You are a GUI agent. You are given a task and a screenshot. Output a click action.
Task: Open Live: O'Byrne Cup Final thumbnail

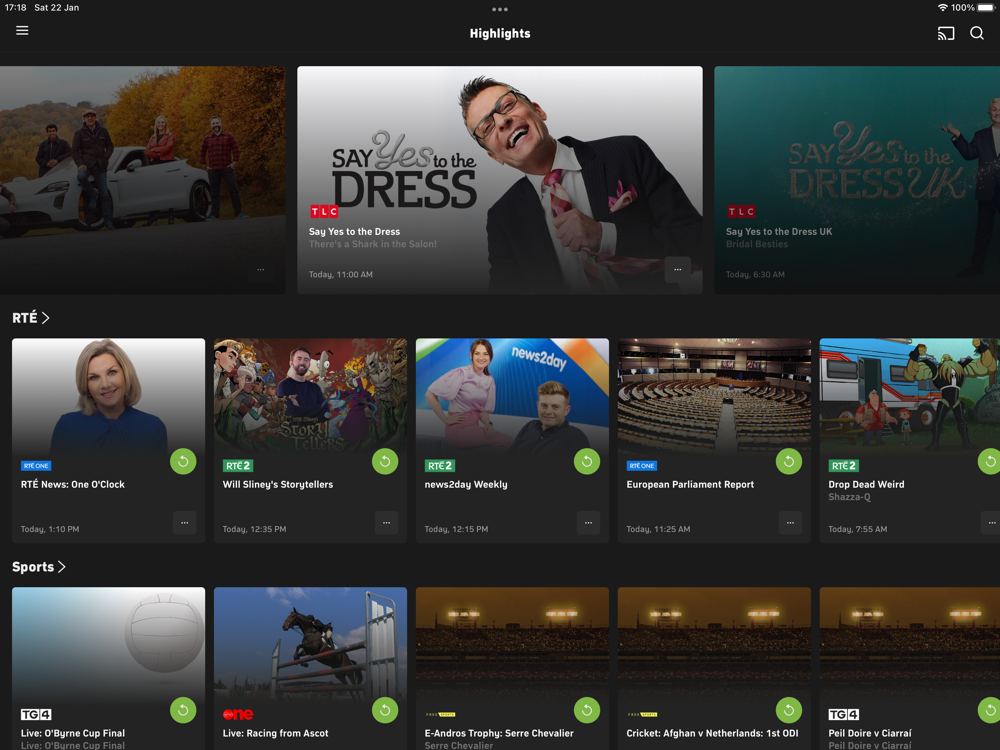(x=108, y=644)
